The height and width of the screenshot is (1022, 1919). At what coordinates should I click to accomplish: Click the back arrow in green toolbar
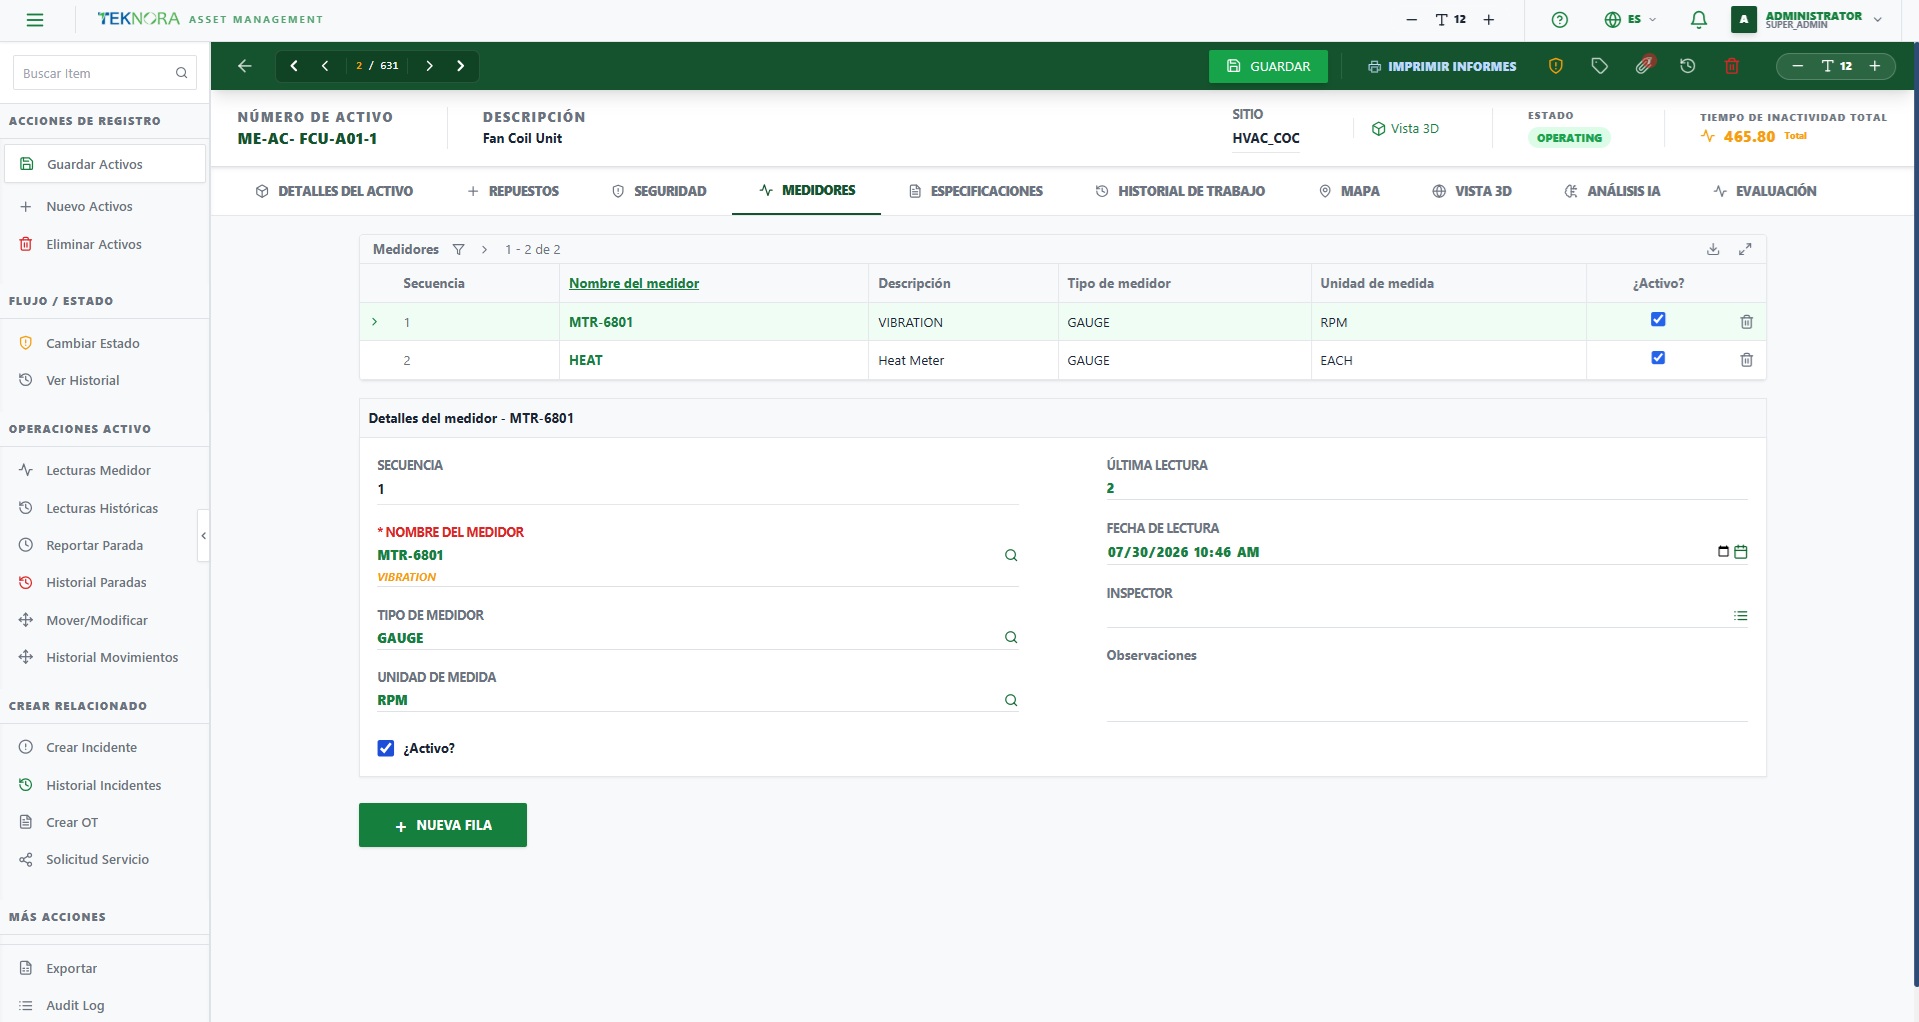[245, 66]
